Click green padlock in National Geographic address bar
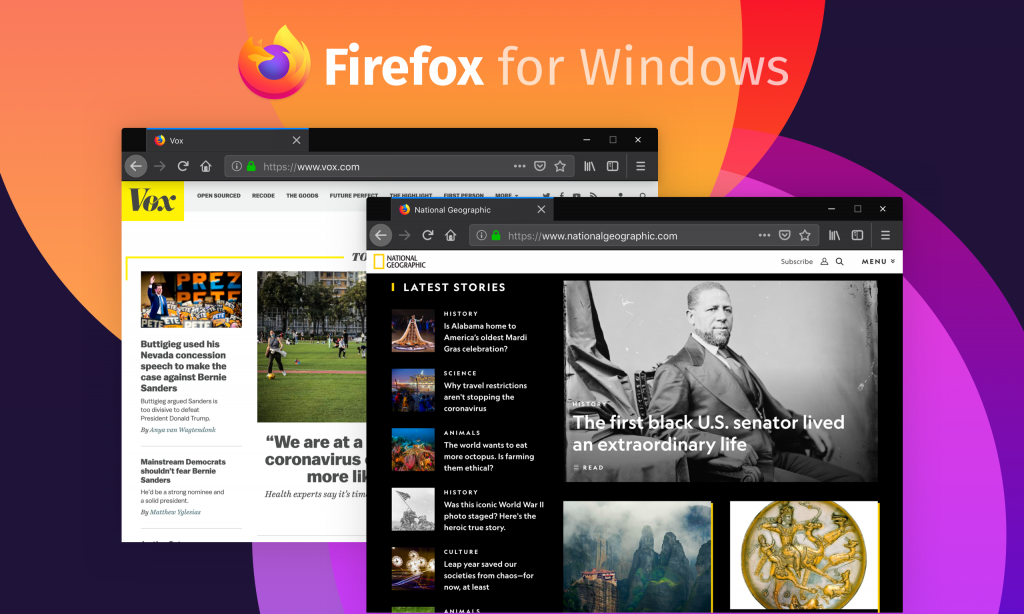This screenshot has width=1024, height=614. click(x=496, y=235)
